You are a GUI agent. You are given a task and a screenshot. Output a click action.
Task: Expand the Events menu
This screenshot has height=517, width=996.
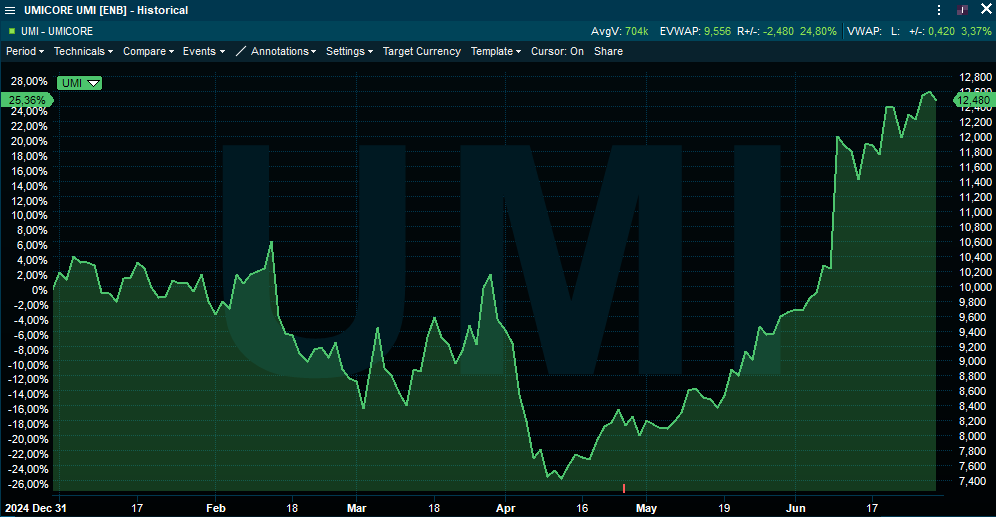click(x=204, y=51)
